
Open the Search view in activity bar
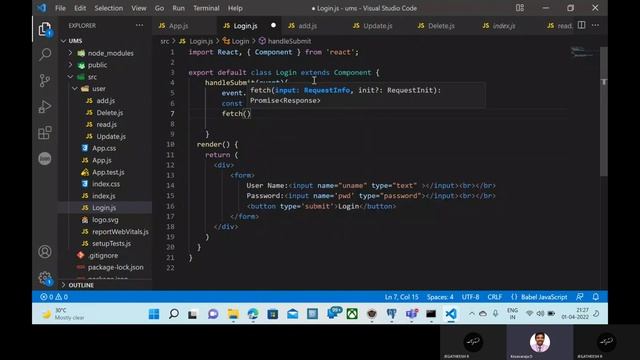(45, 54)
